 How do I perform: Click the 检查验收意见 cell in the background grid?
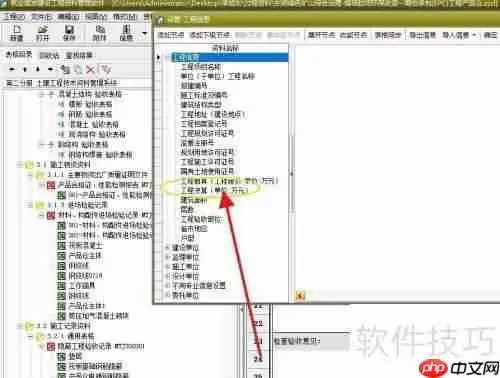[x=311, y=341]
